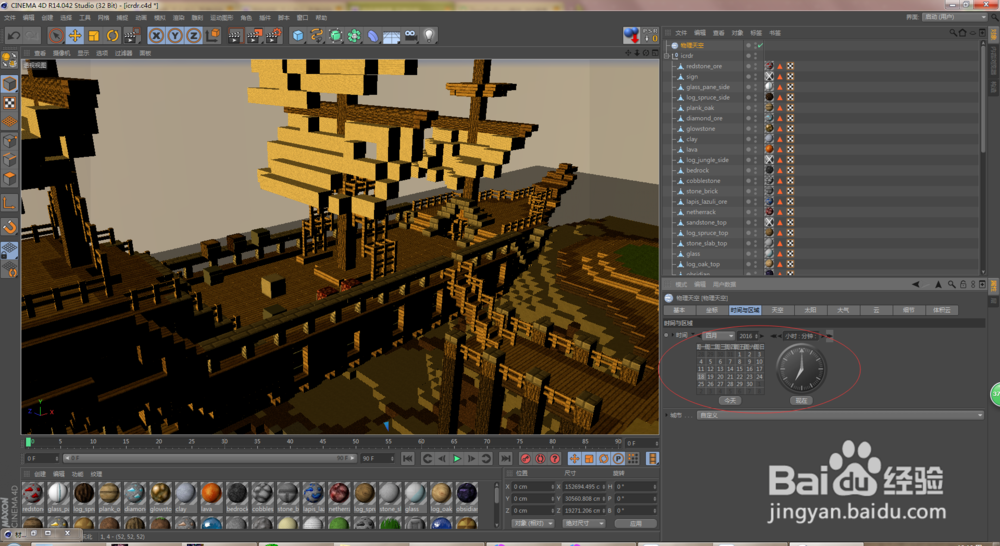This screenshot has height=546, width=1000.
Task: Select the Rotate tool
Action: [x=112, y=36]
